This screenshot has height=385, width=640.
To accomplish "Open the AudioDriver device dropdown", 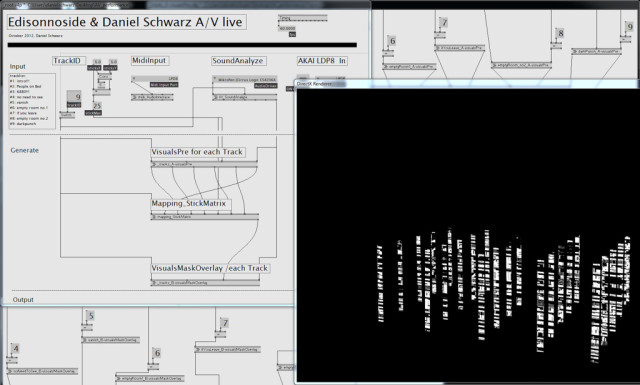I will pos(244,80).
